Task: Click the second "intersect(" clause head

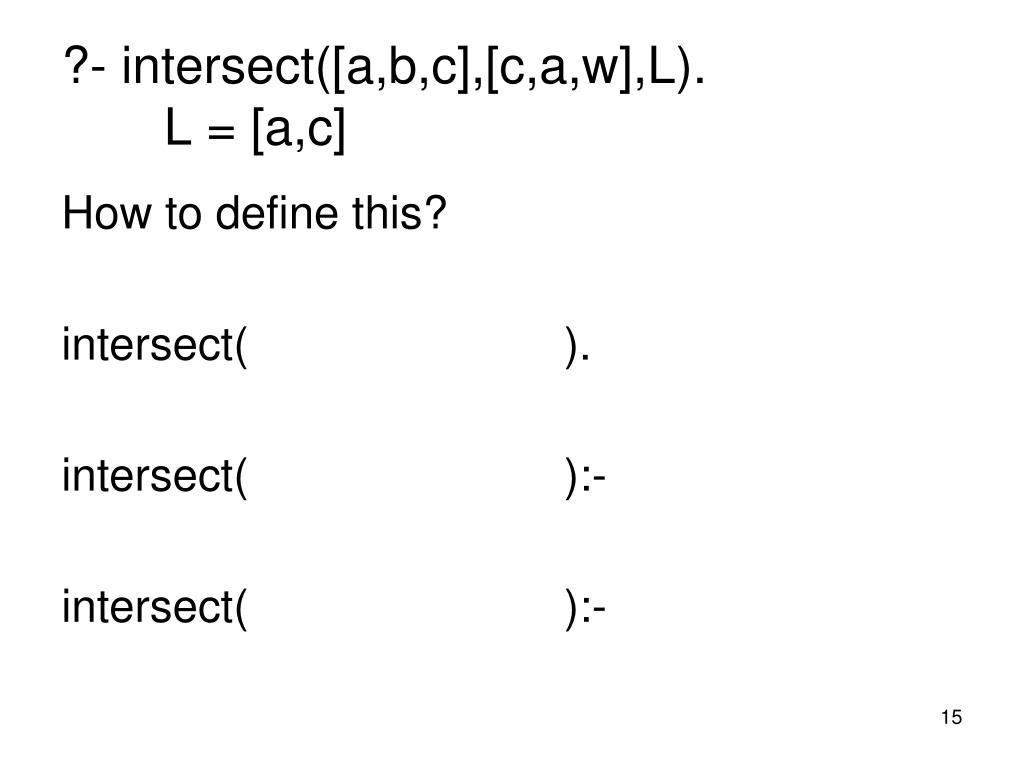Action: (x=155, y=477)
